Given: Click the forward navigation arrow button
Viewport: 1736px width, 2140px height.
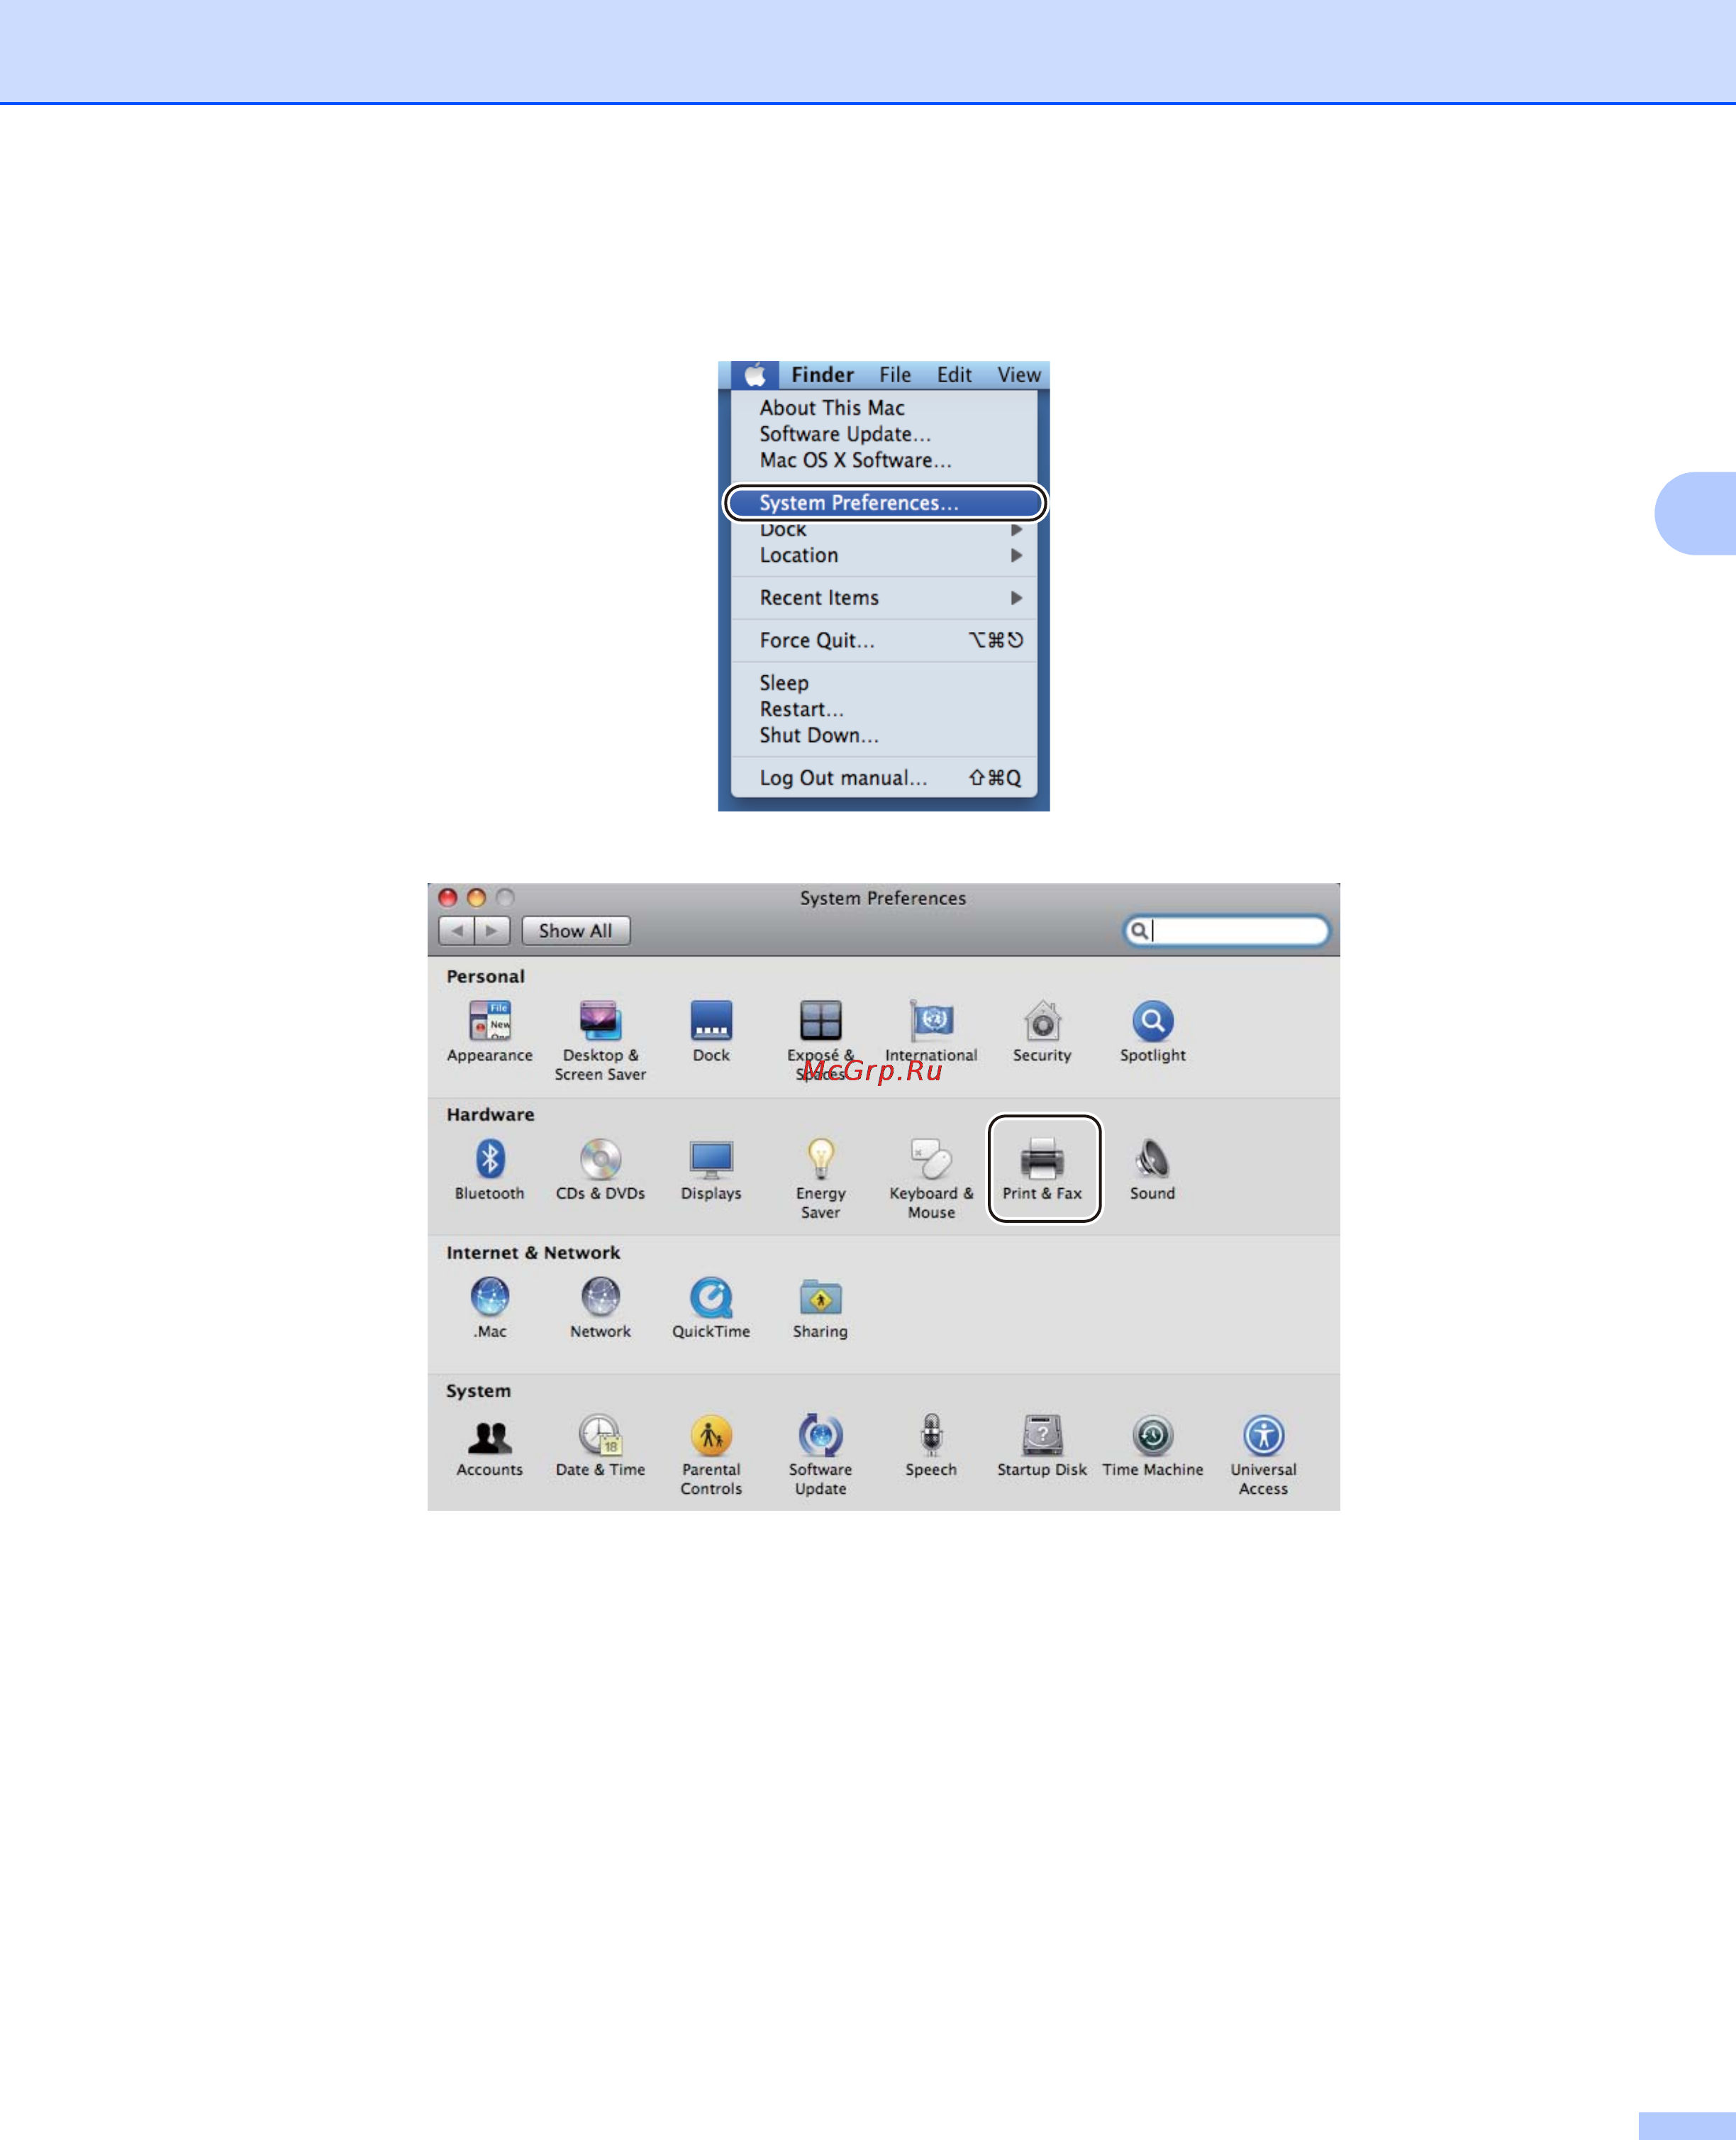Looking at the screenshot, I should click(492, 931).
